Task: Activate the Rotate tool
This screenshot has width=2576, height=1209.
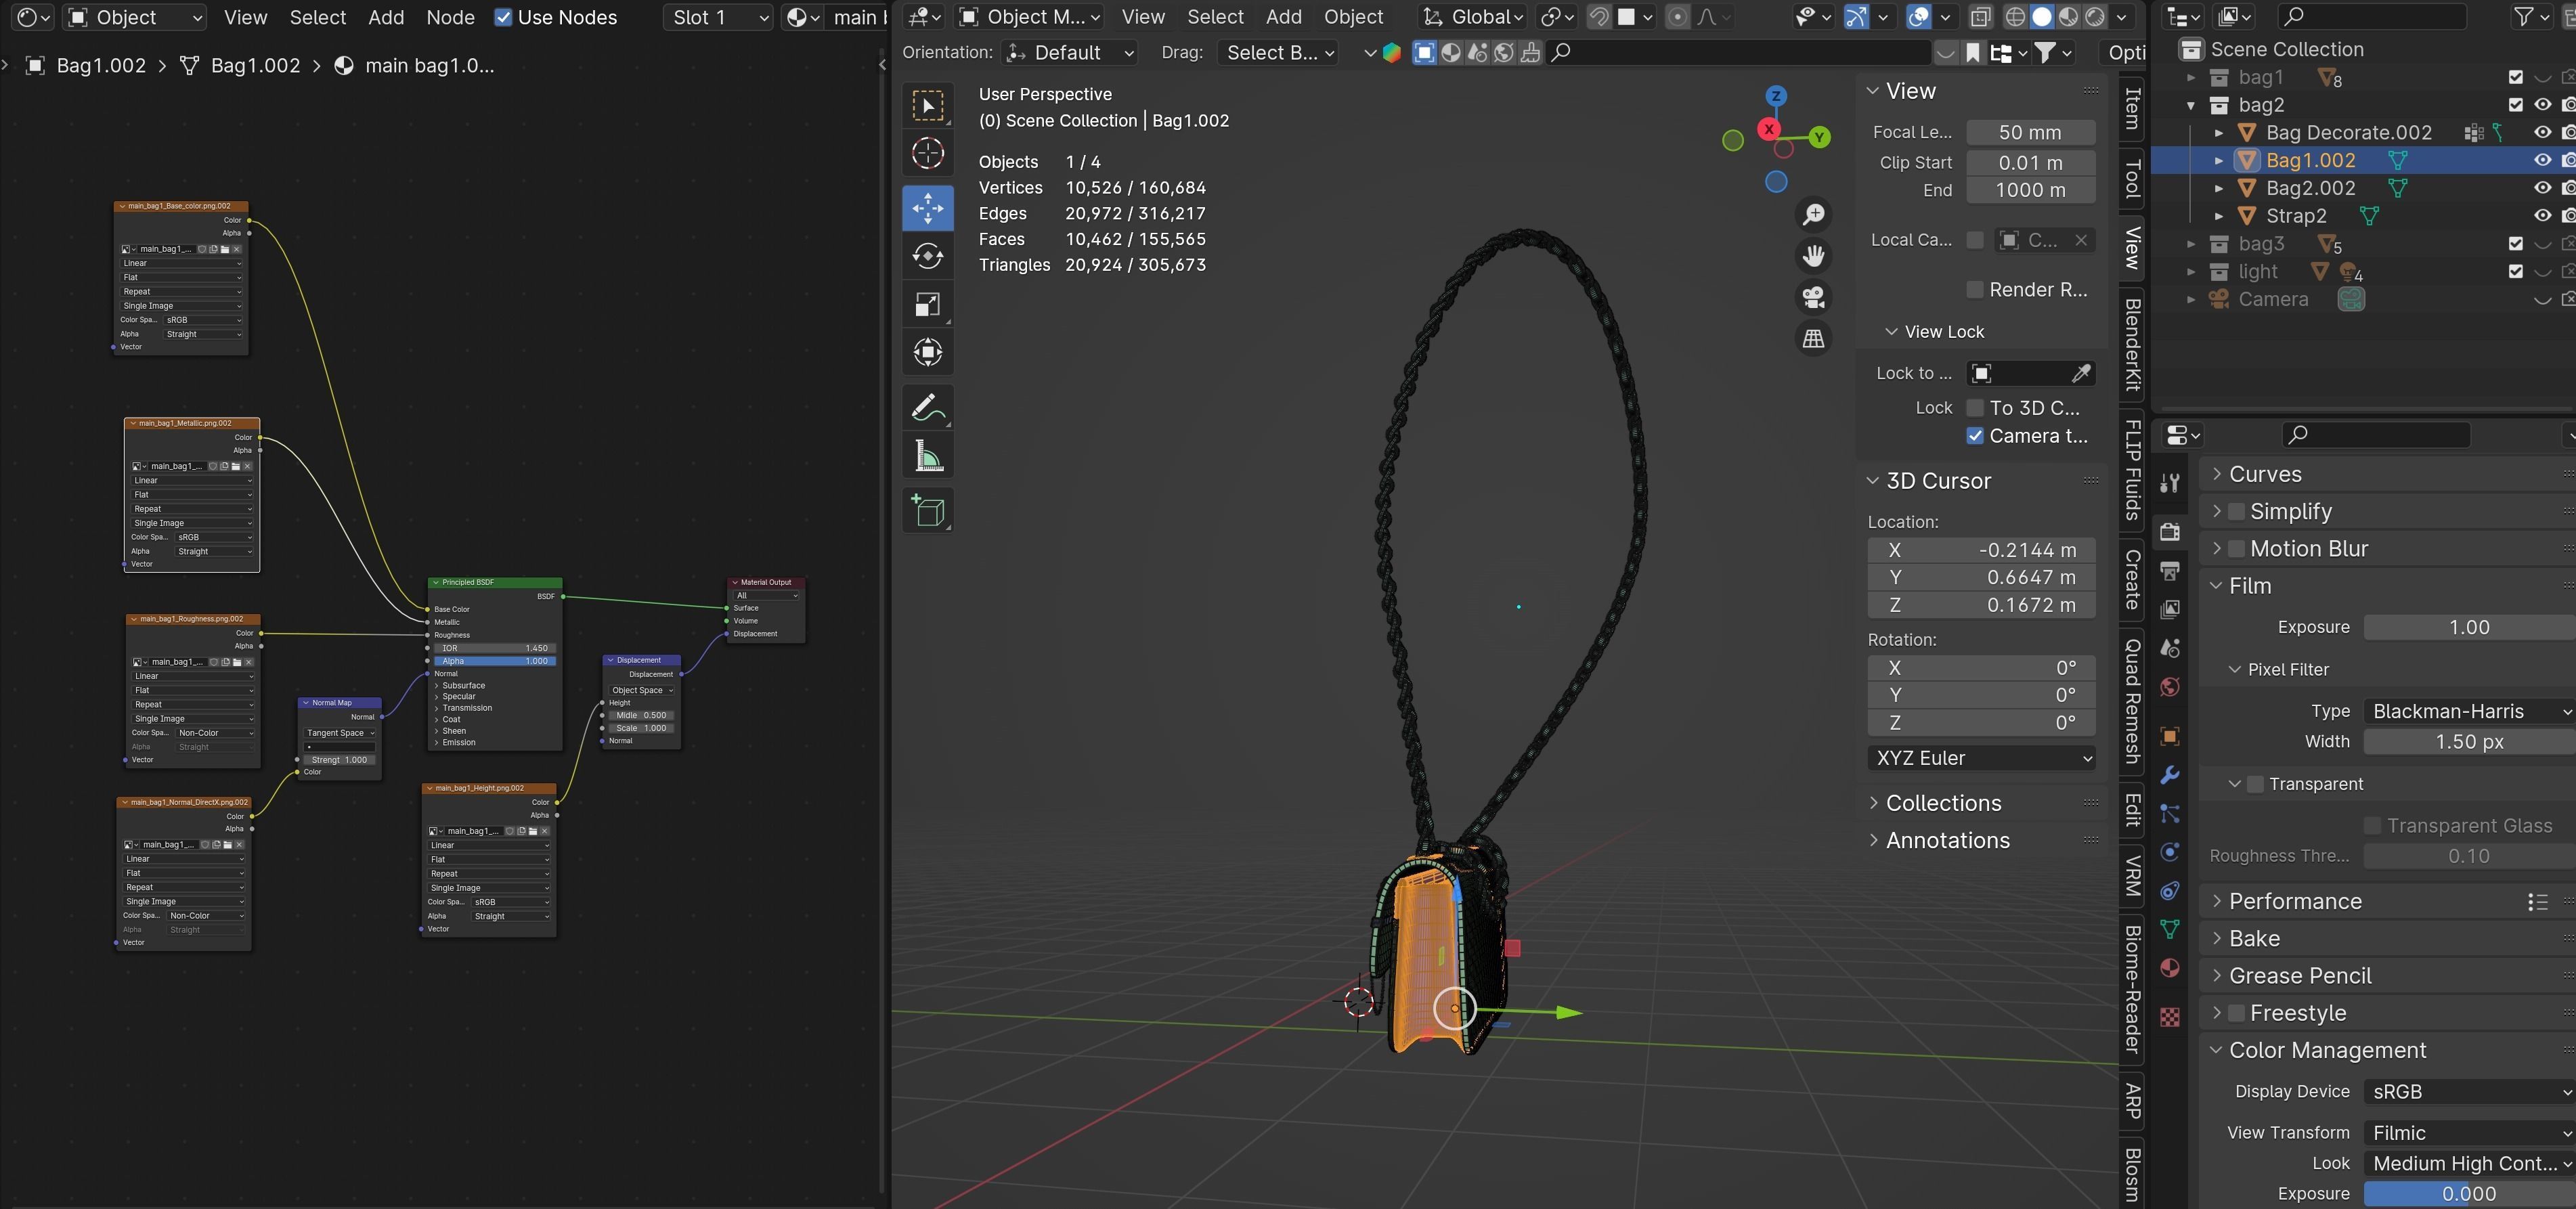Action: coord(927,256)
